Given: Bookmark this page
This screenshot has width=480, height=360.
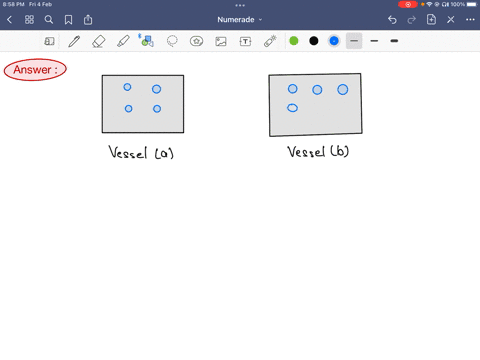Looking at the screenshot, I should point(68,20).
